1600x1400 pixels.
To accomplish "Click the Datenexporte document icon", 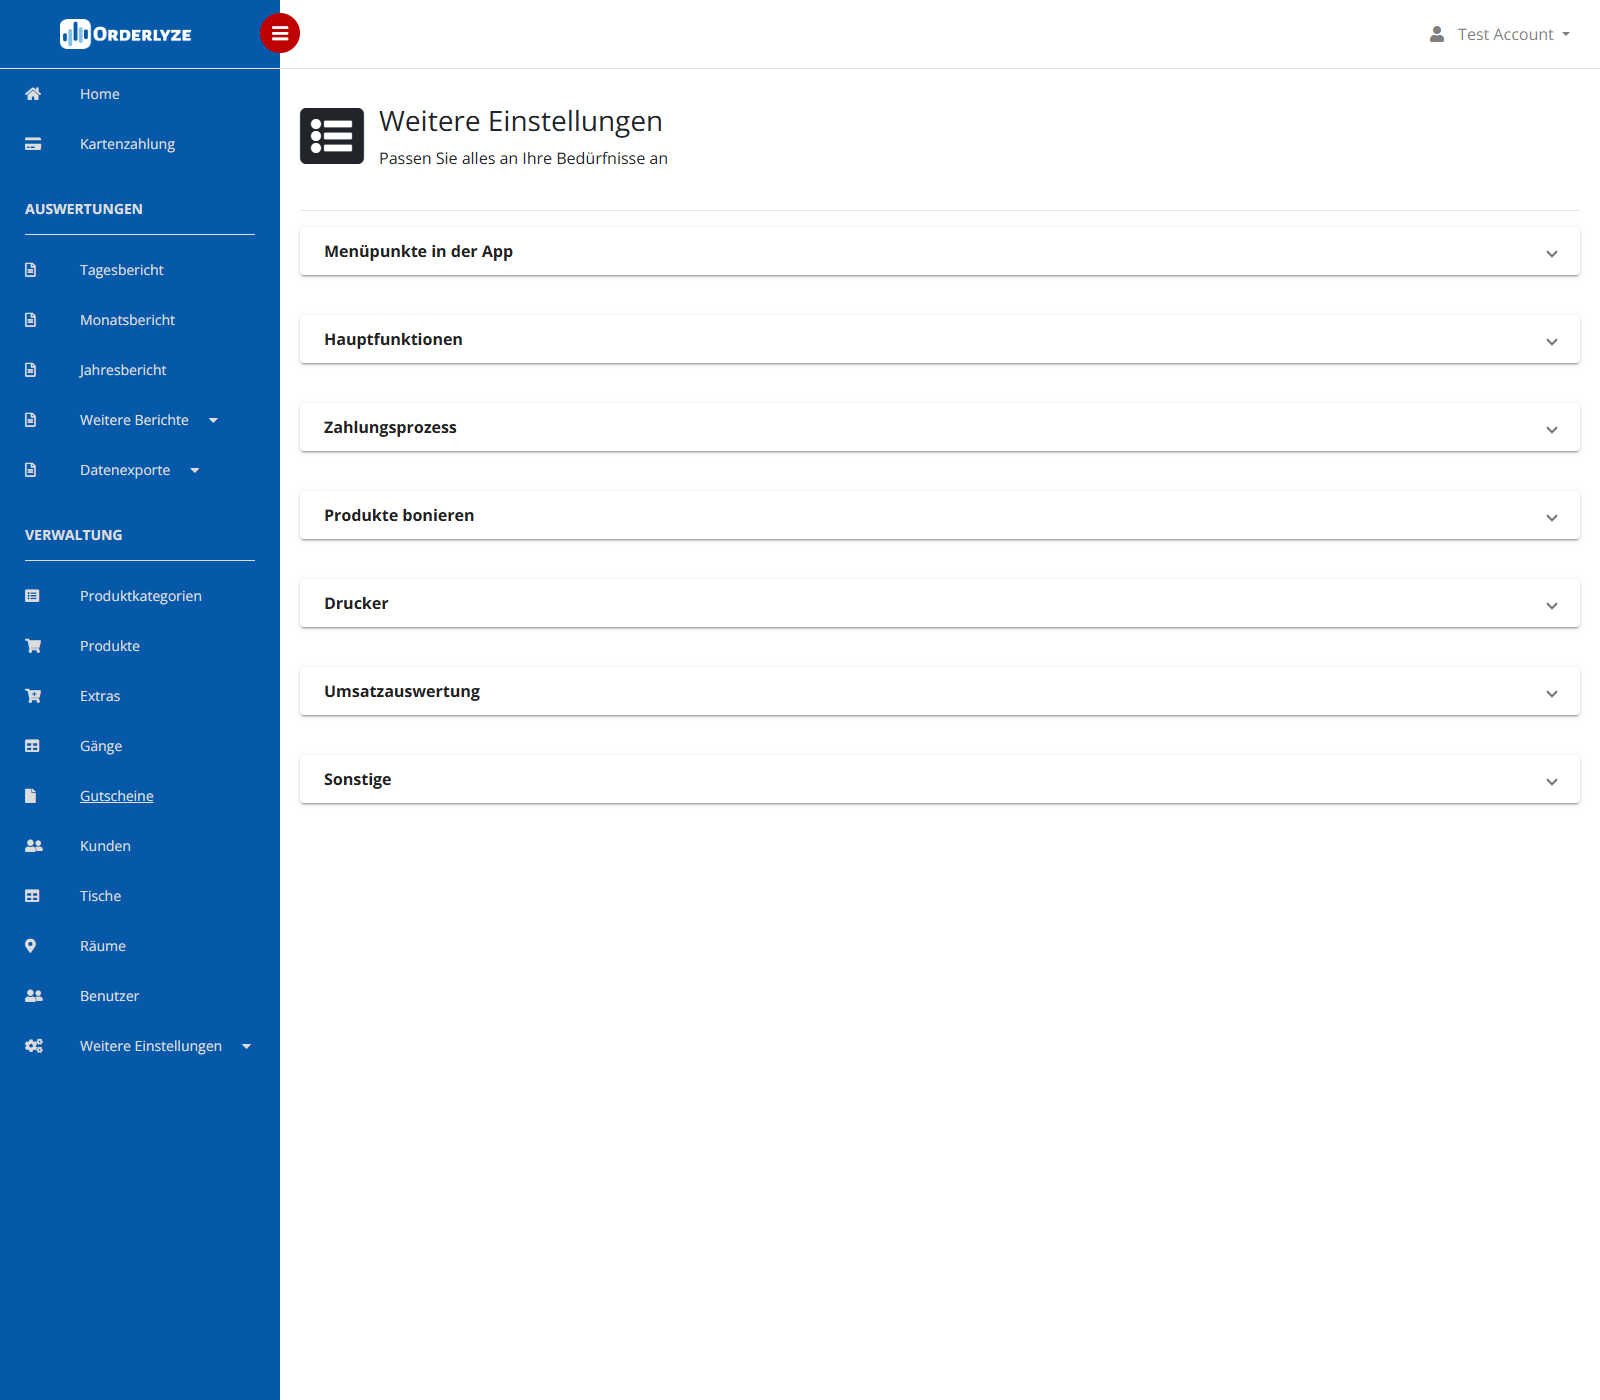I will (x=31, y=470).
